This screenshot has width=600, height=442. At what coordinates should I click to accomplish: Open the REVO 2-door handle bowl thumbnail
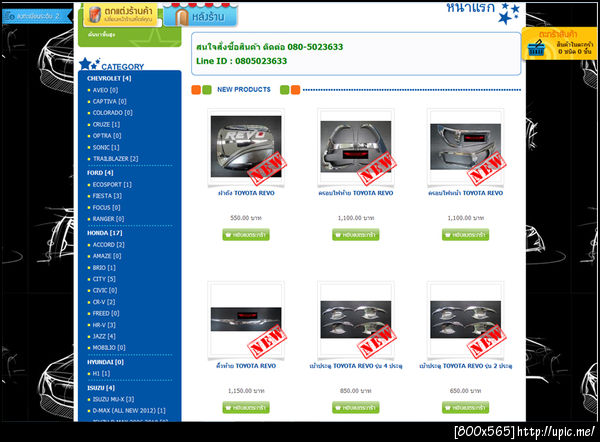(465, 319)
